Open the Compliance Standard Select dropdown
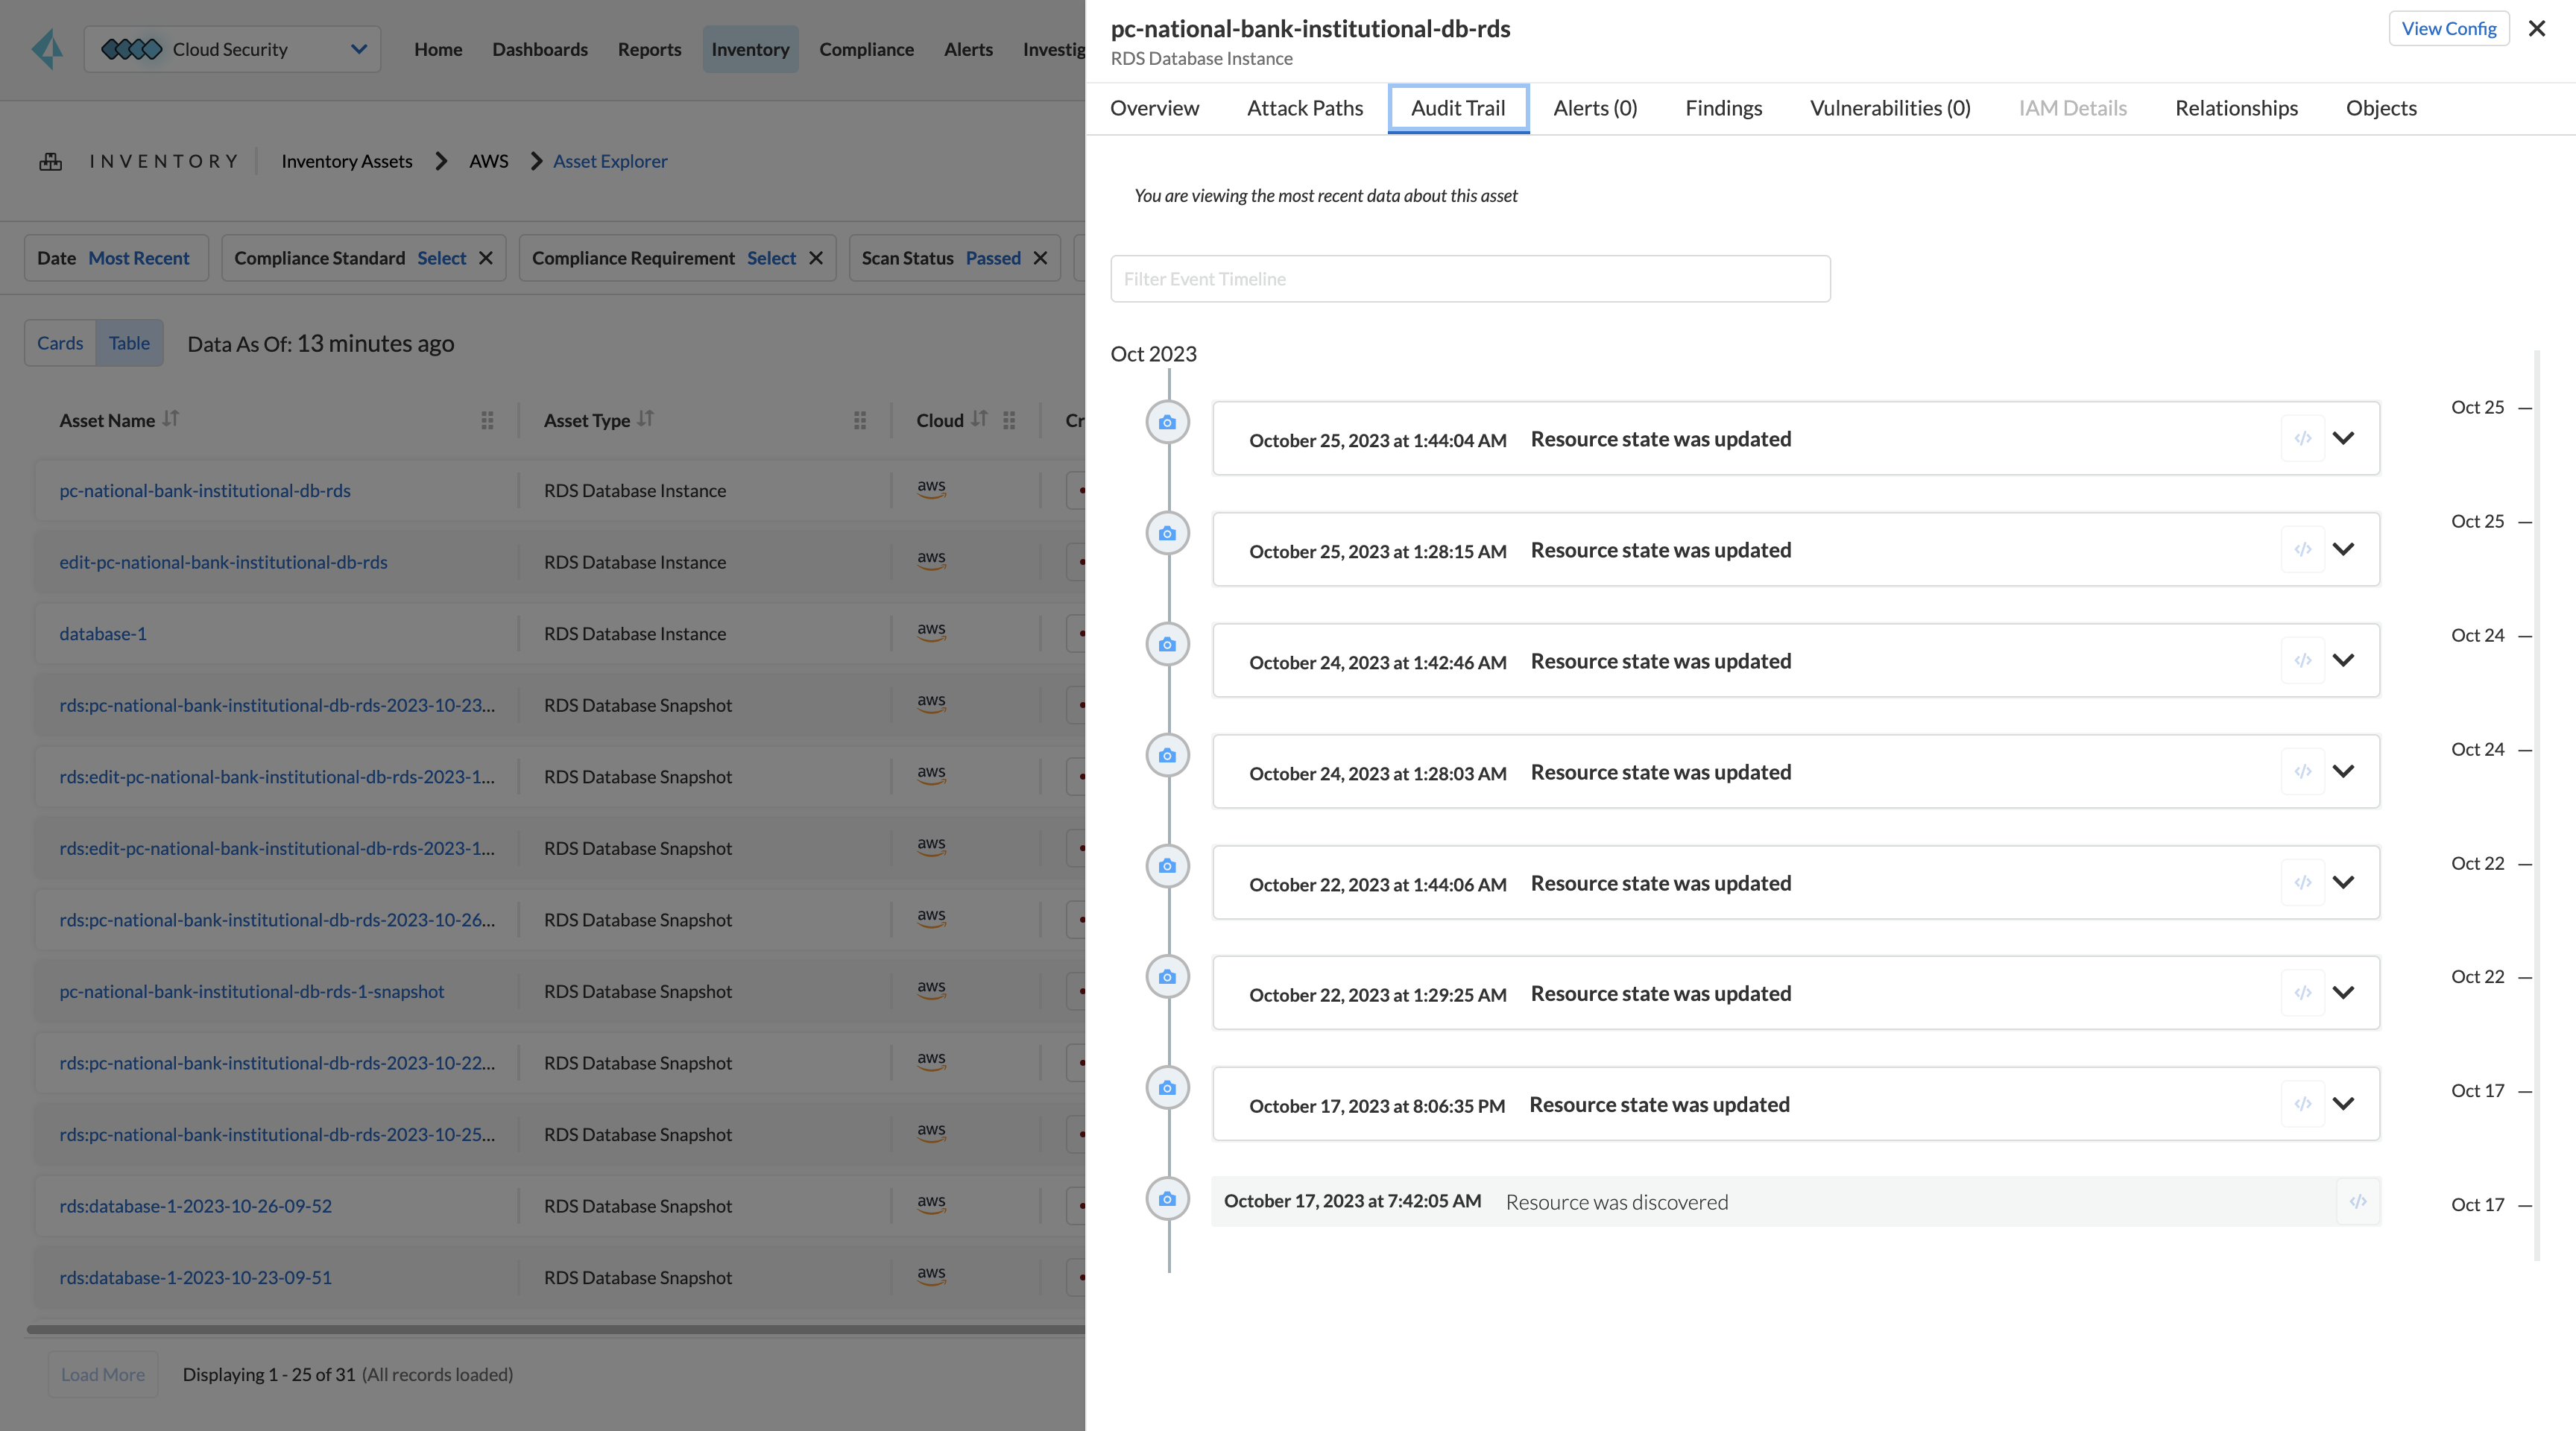 pyautogui.click(x=441, y=257)
